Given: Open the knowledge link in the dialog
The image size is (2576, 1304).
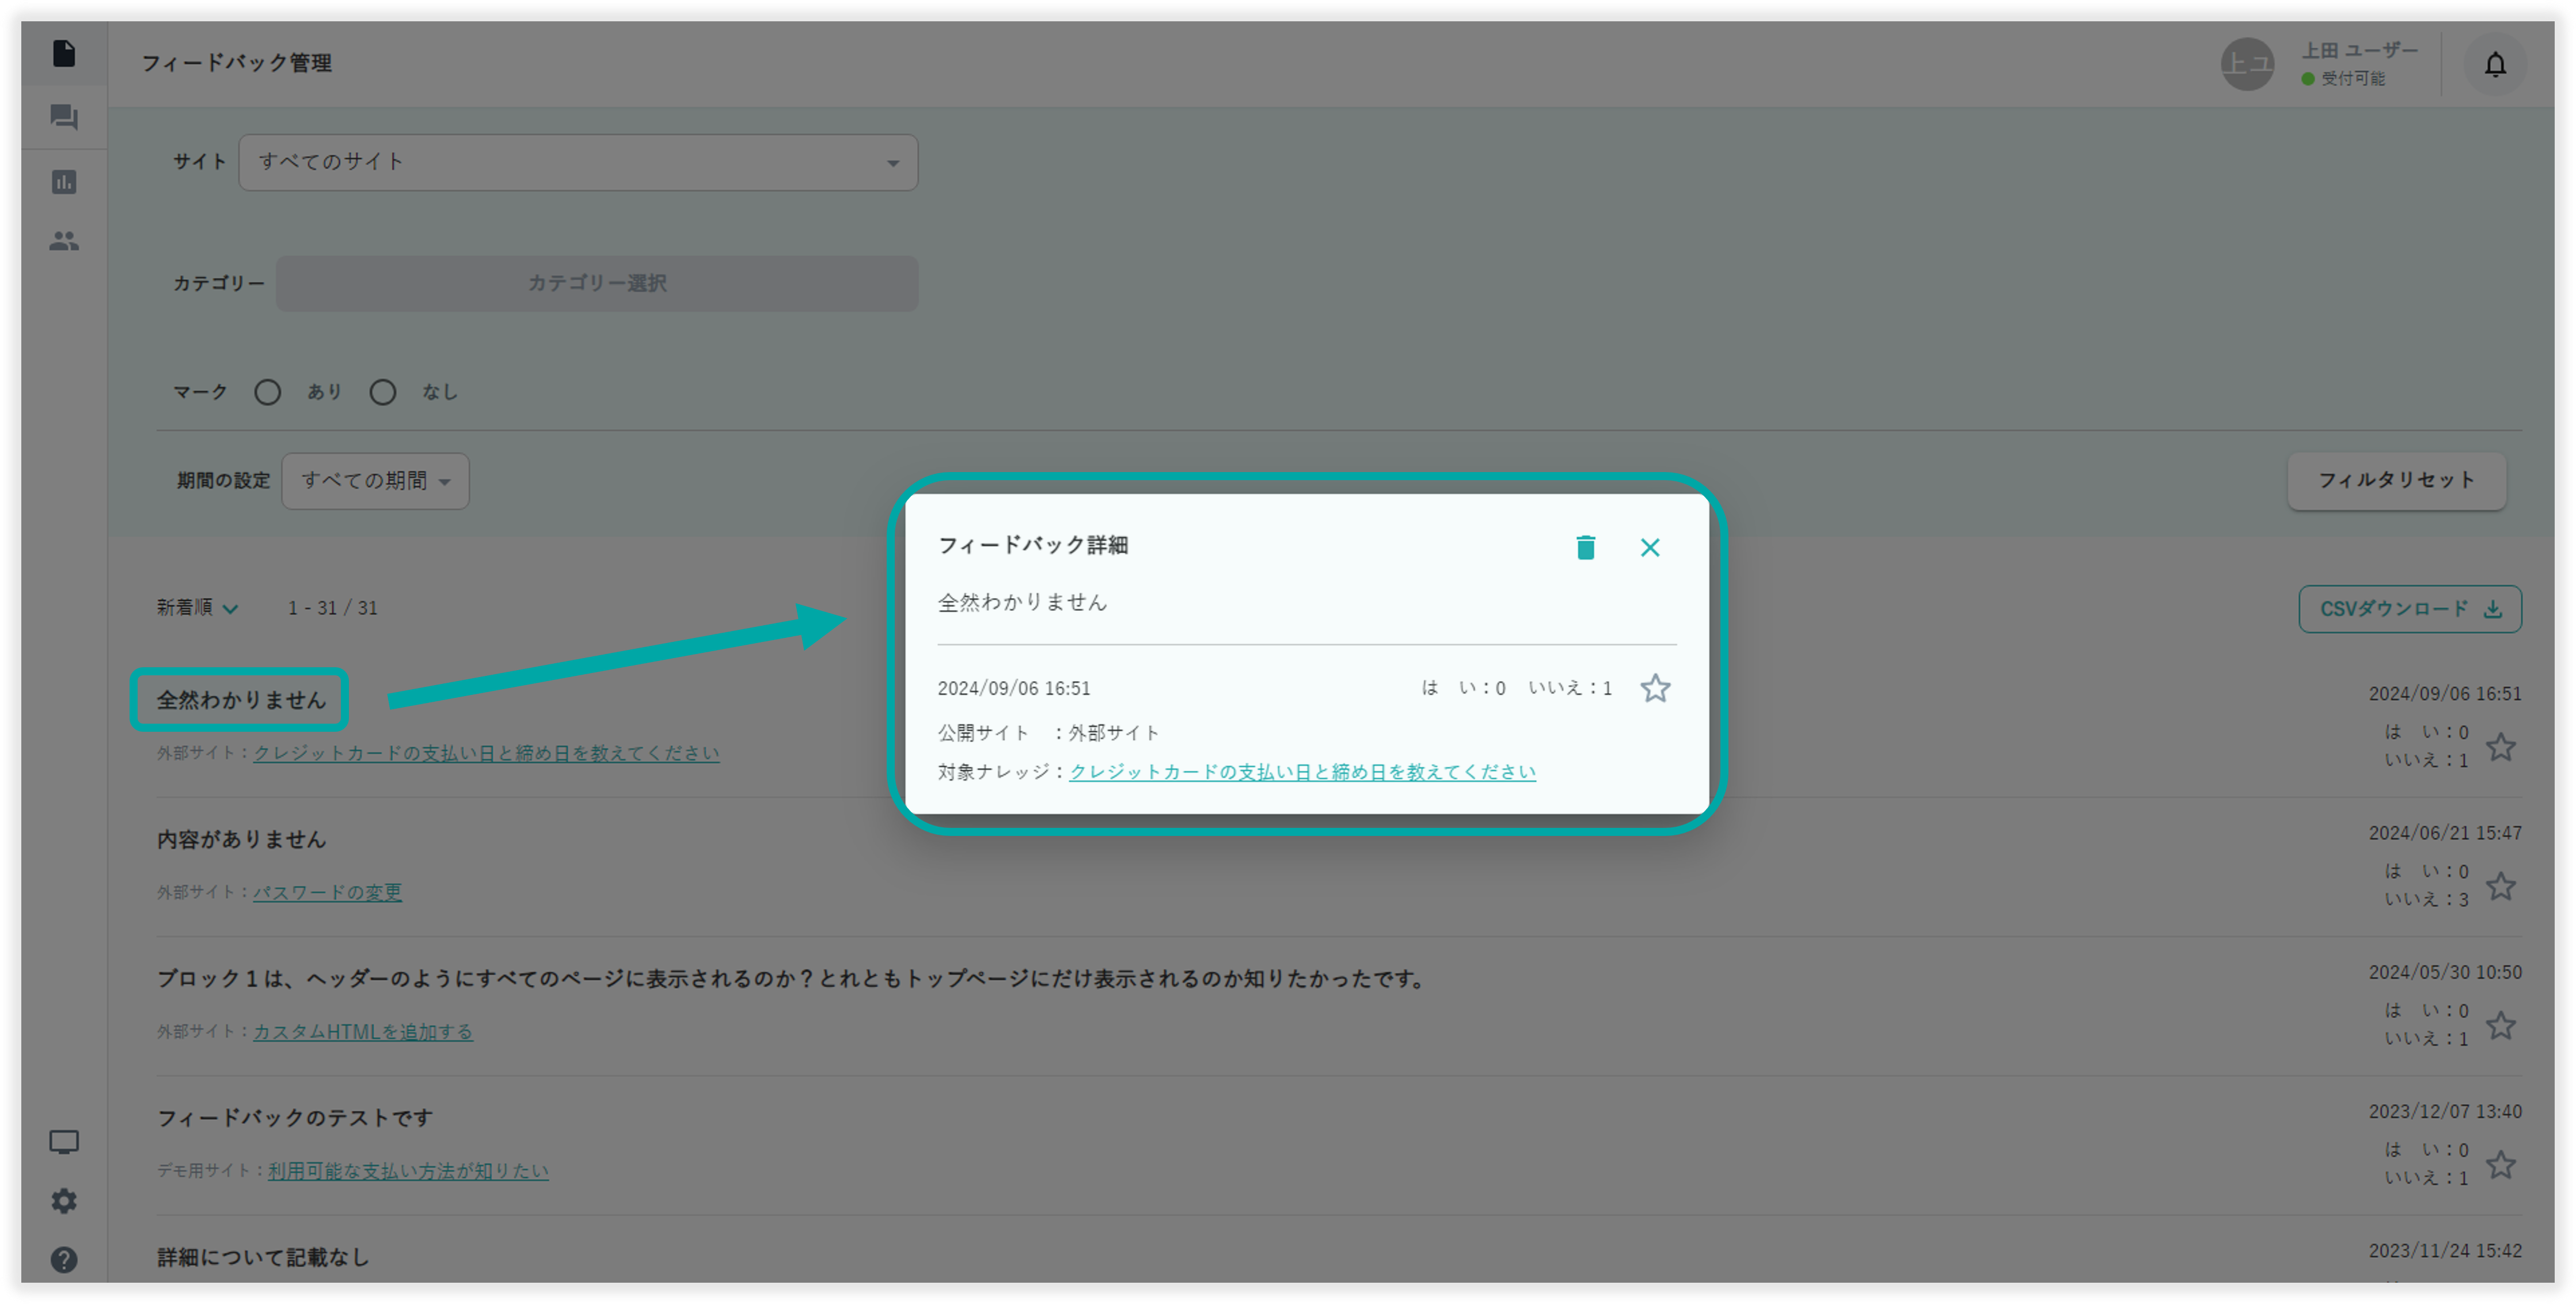Looking at the screenshot, I should click(1302, 772).
